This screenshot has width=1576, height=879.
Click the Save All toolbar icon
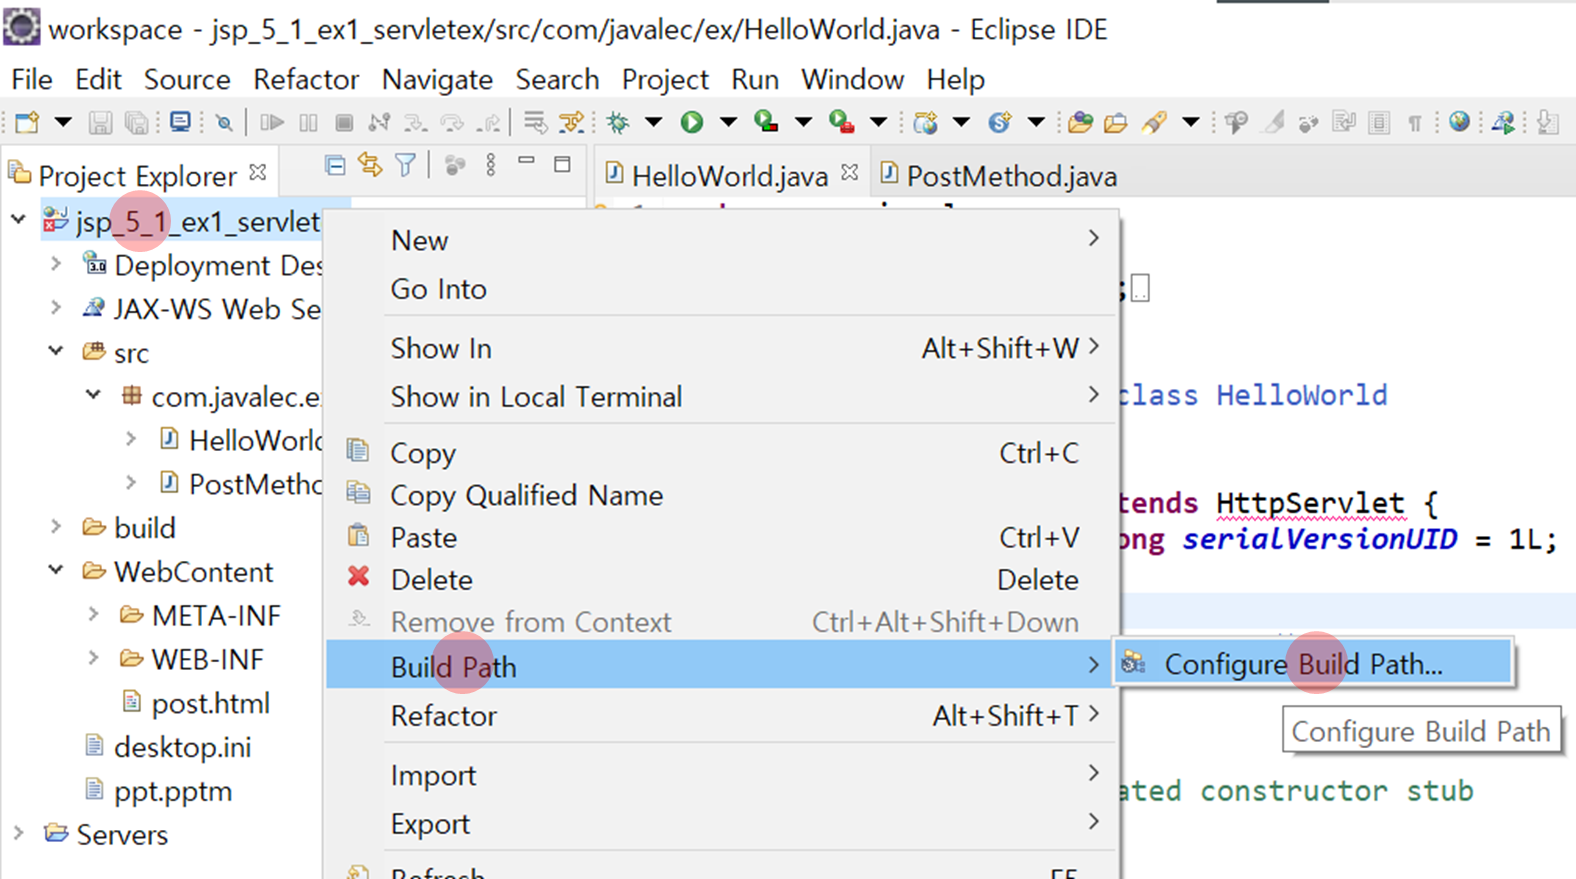click(137, 122)
